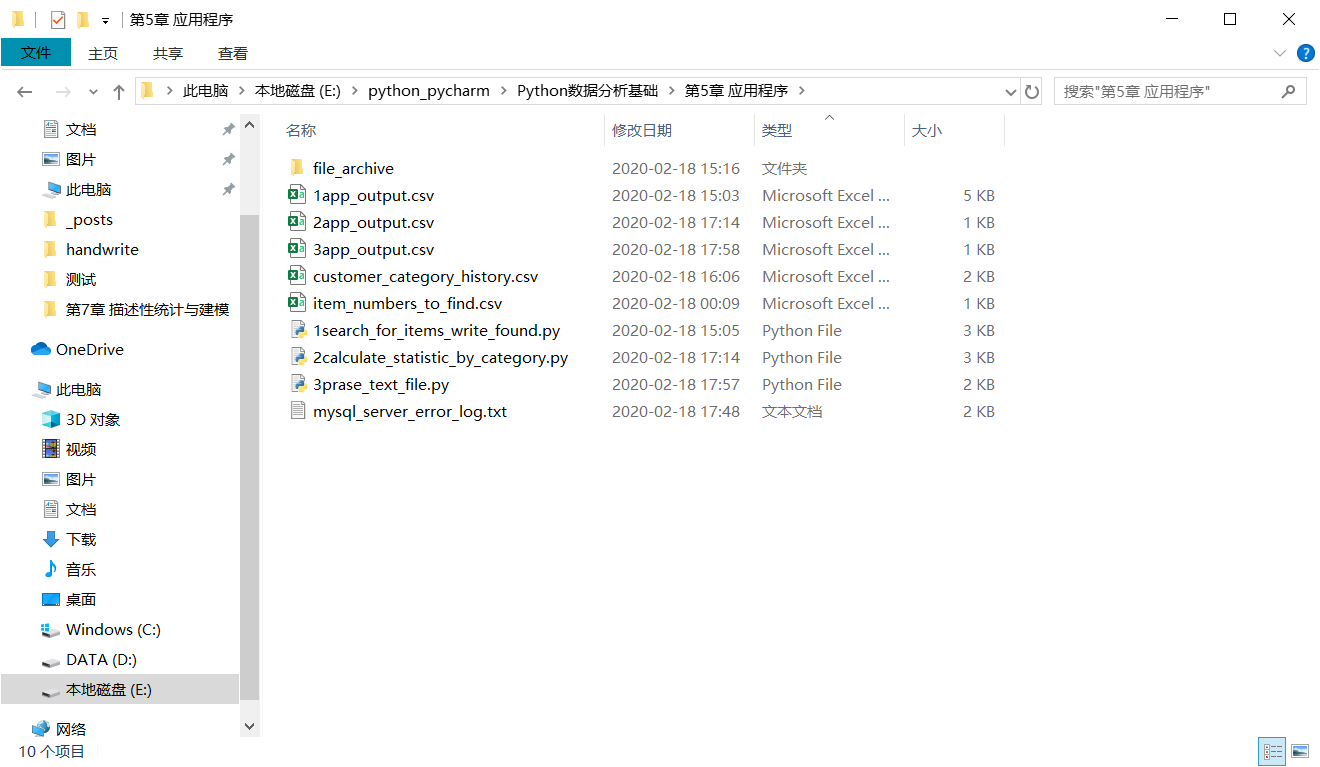Open the address bar history dropdown
Viewport: 1320px width, 767px height.
1011,91
